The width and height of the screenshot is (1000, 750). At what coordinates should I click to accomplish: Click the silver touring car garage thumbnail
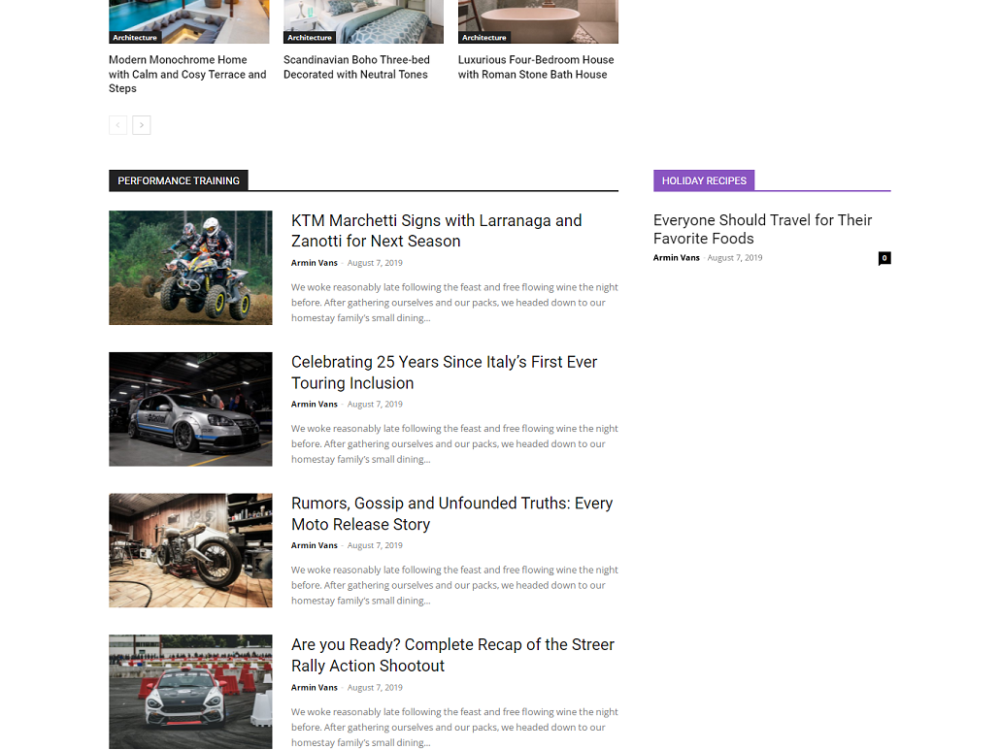coord(191,409)
